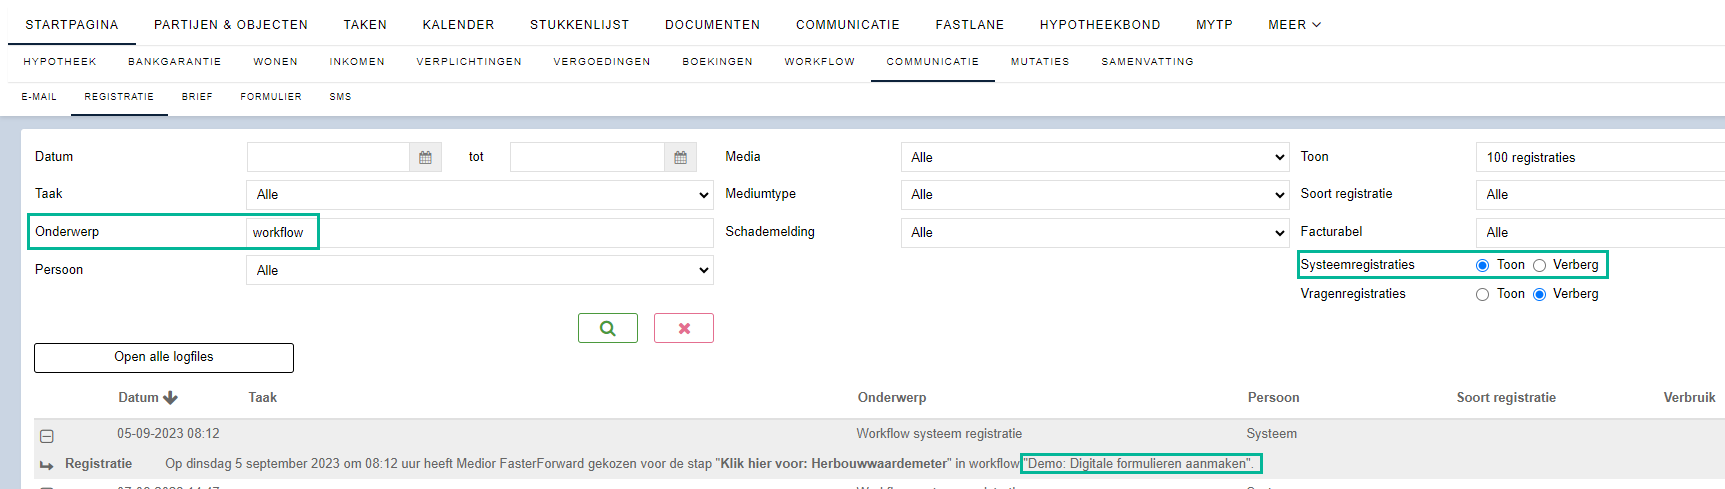Run search with the green magnifier button

pos(608,328)
